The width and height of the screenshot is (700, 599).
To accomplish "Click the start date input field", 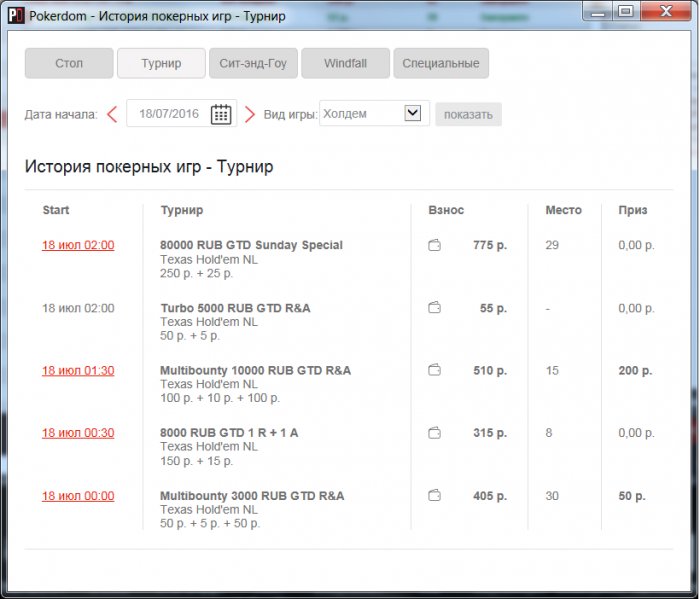I will (168, 114).
